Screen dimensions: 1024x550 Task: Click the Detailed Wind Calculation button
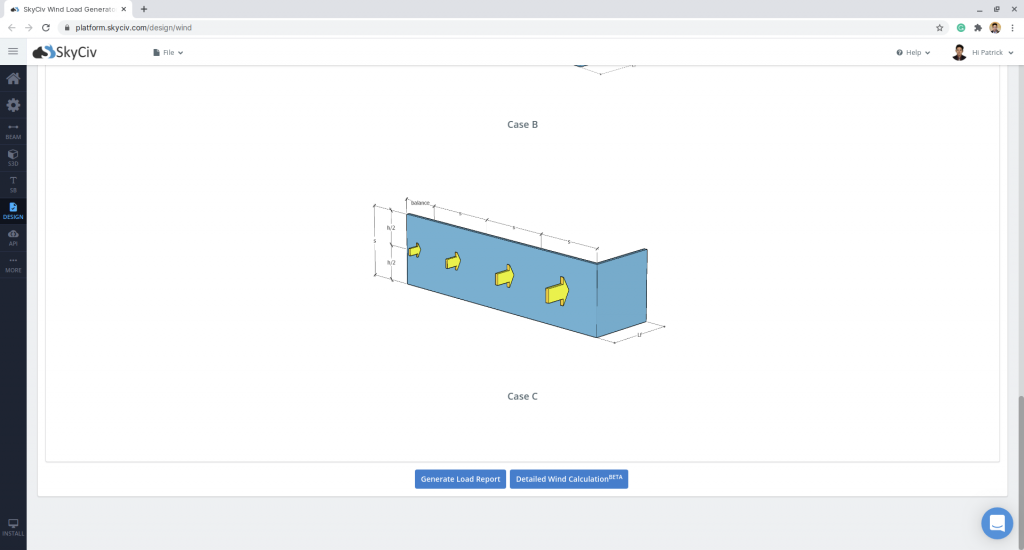pyautogui.click(x=568, y=479)
